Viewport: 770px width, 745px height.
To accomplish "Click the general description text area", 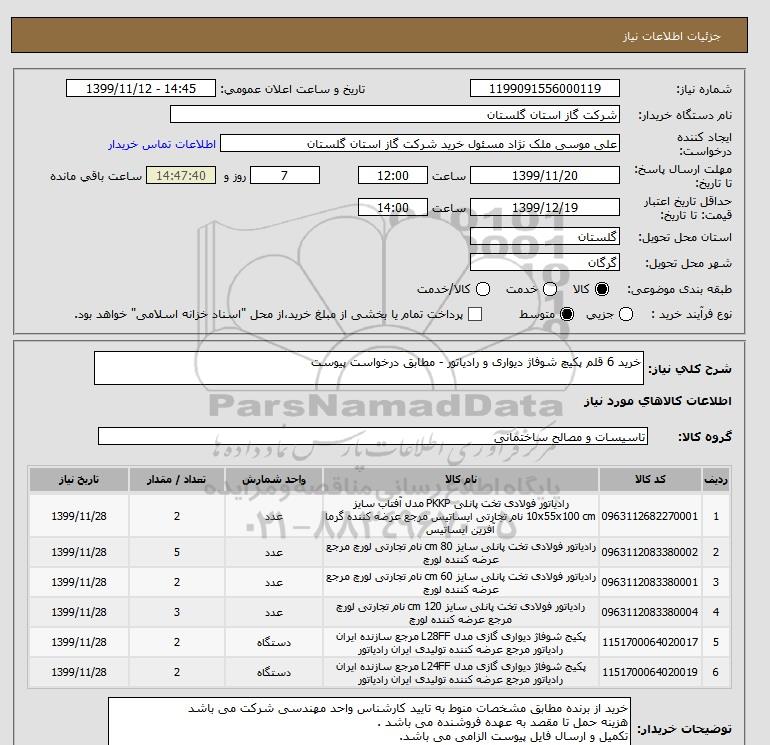I will coord(369,368).
